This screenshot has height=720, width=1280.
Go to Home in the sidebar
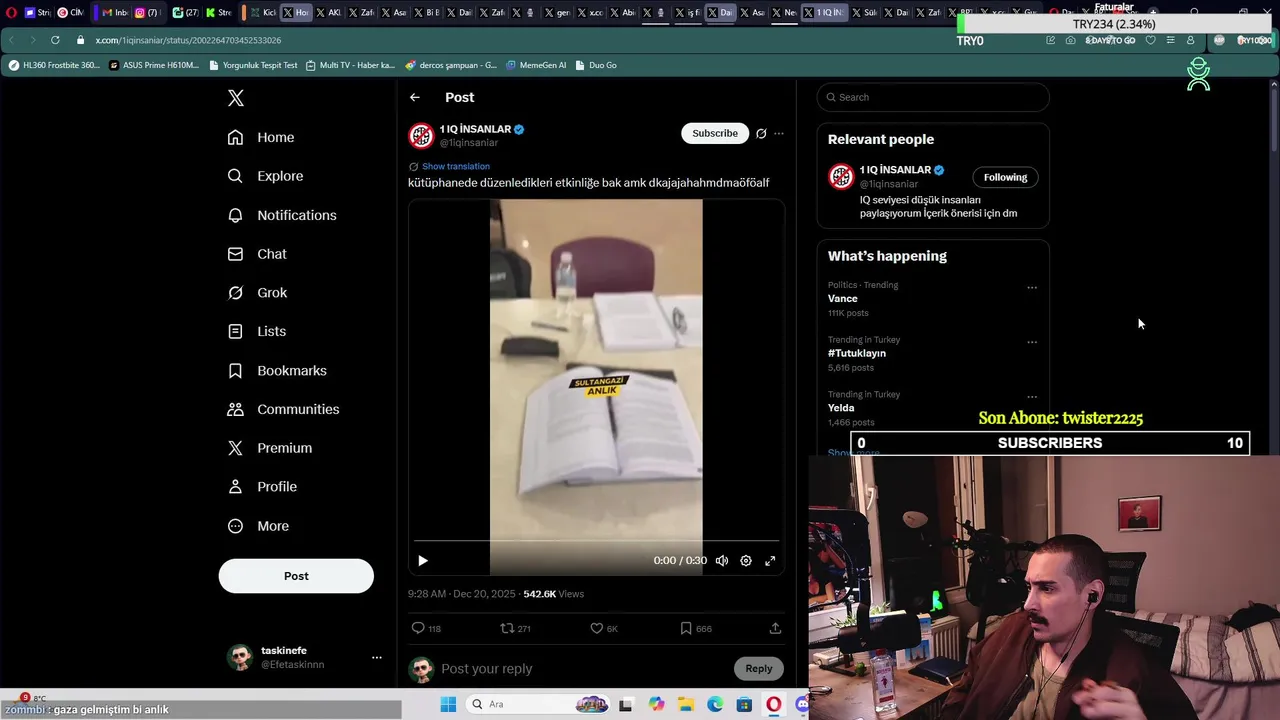(261, 137)
